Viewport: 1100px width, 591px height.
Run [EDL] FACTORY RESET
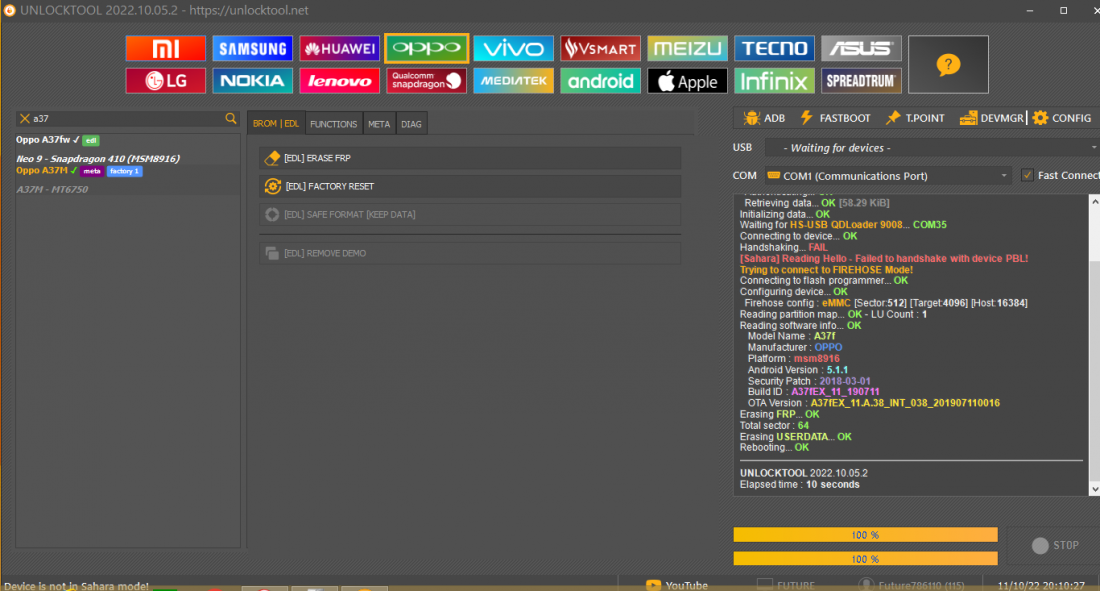pos(470,186)
